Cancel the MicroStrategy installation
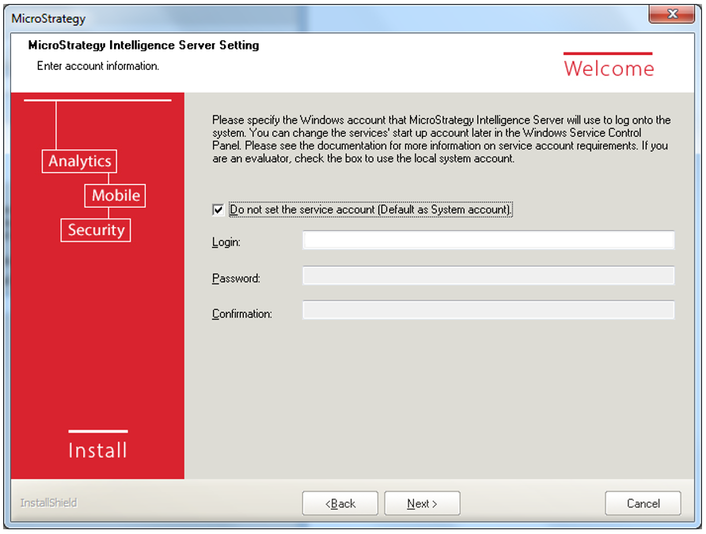The width and height of the screenshot is (706, 534). tap(642, 503)
